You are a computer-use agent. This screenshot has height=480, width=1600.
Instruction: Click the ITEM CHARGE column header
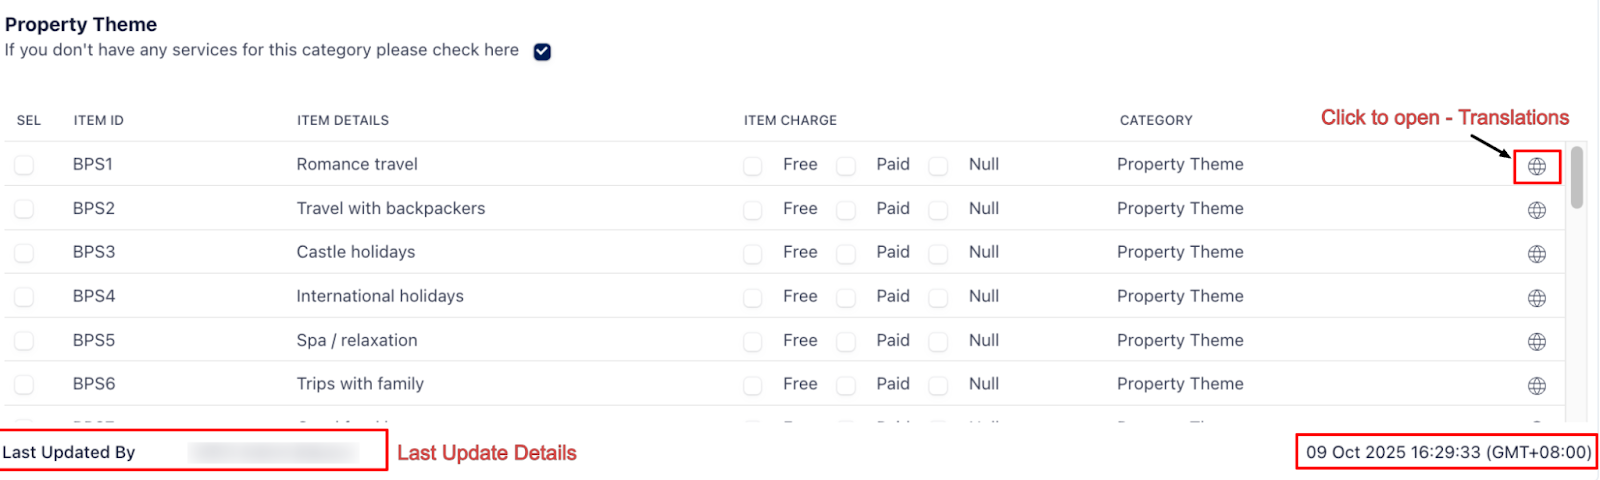[x=790, y=120]
